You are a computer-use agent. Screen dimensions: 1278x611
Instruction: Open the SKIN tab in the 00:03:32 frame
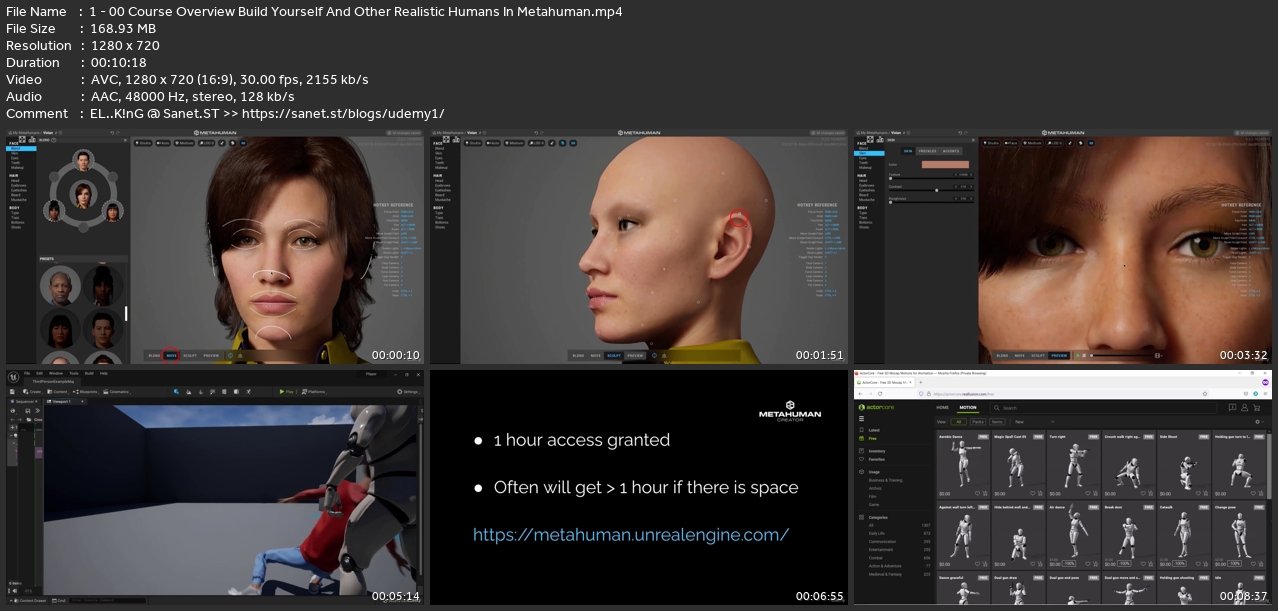pos(908,151)
